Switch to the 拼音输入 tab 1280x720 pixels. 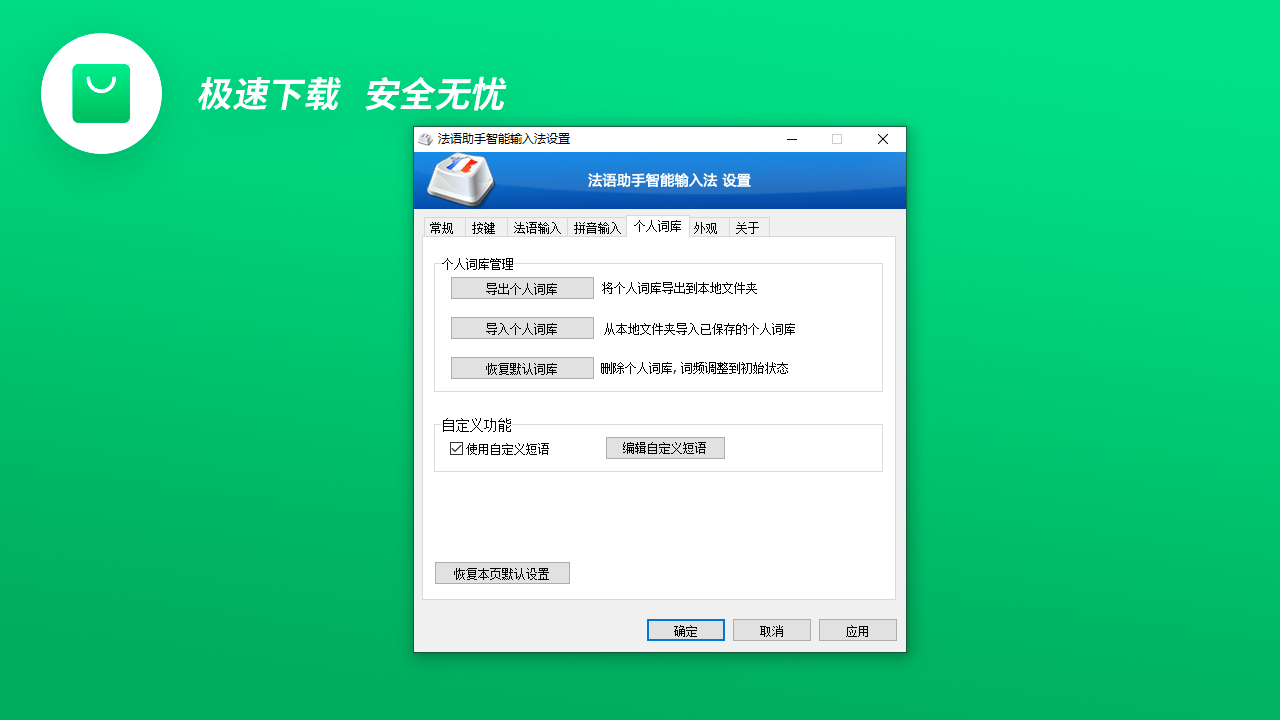pos(596,227)
